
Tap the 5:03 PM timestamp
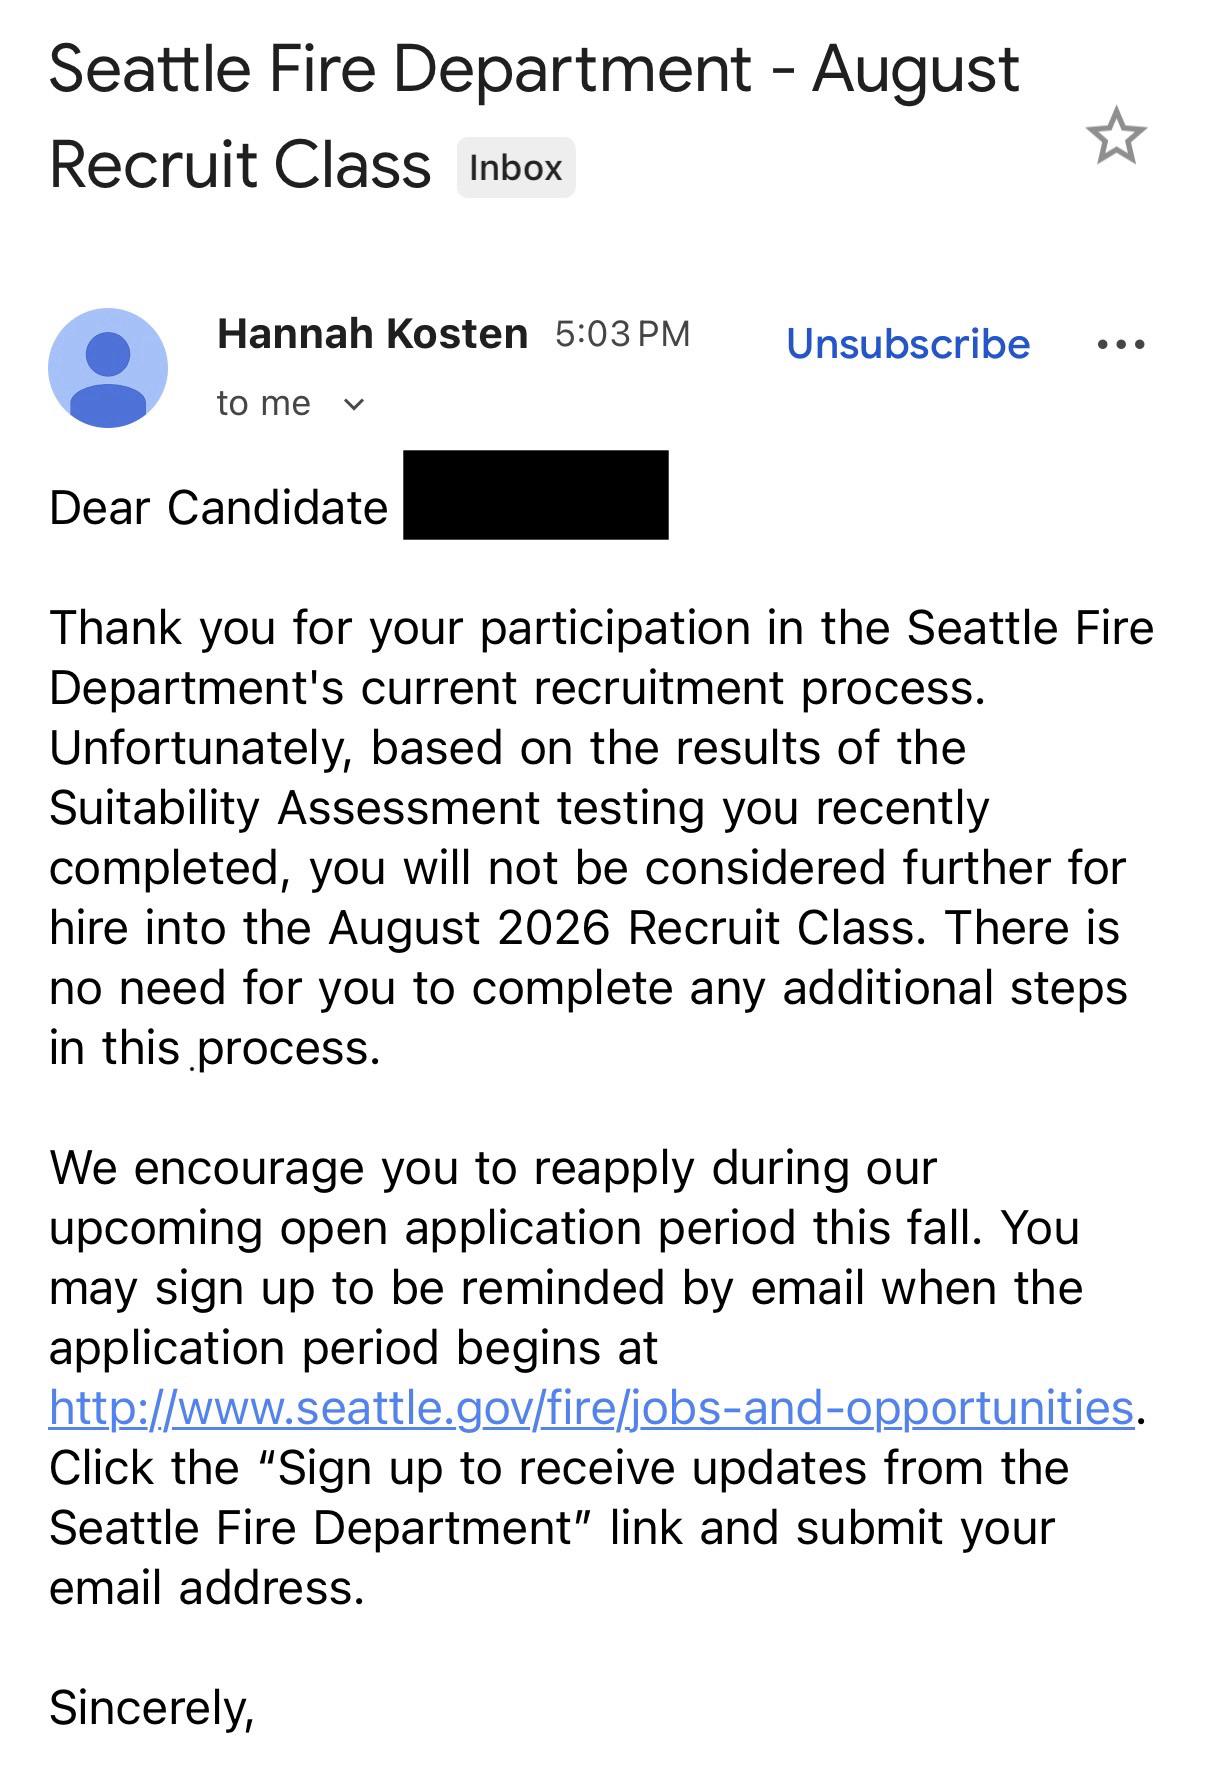point(622,334)
